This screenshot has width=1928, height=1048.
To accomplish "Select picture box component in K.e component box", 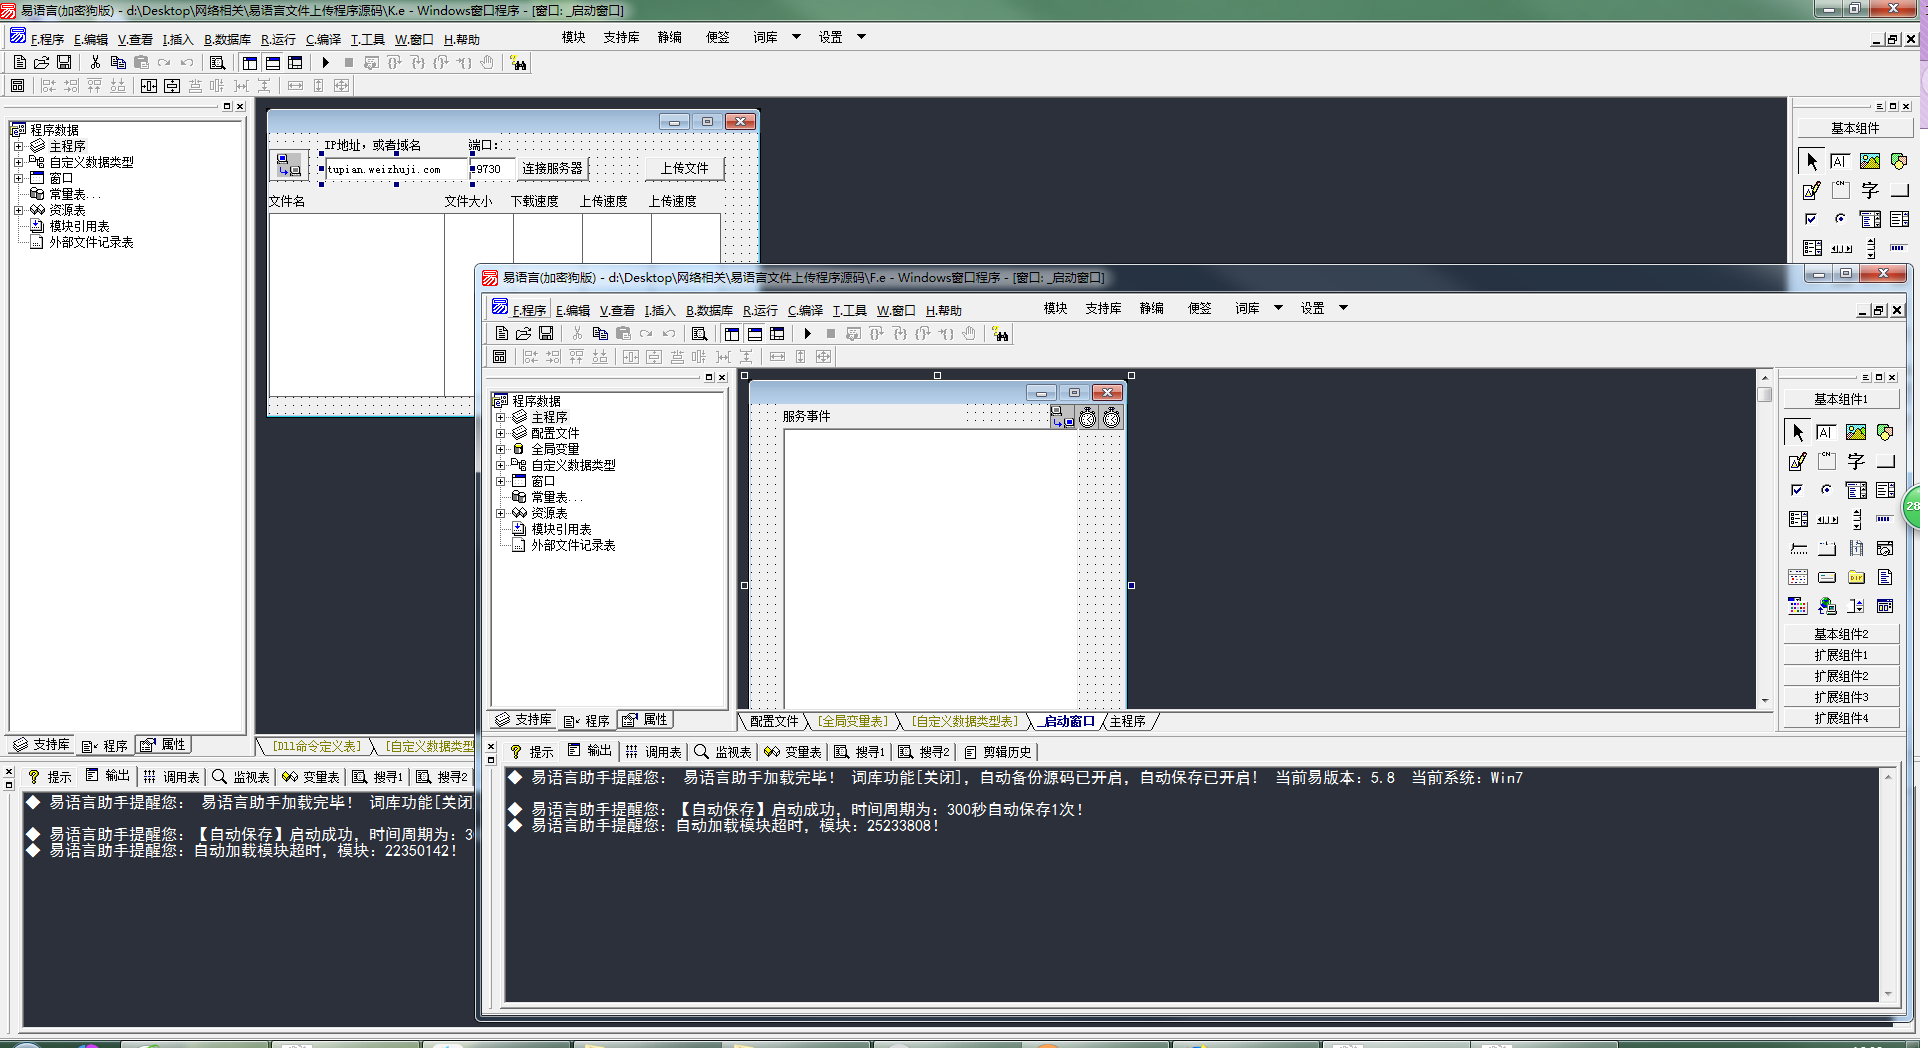I will point(1870,161).
